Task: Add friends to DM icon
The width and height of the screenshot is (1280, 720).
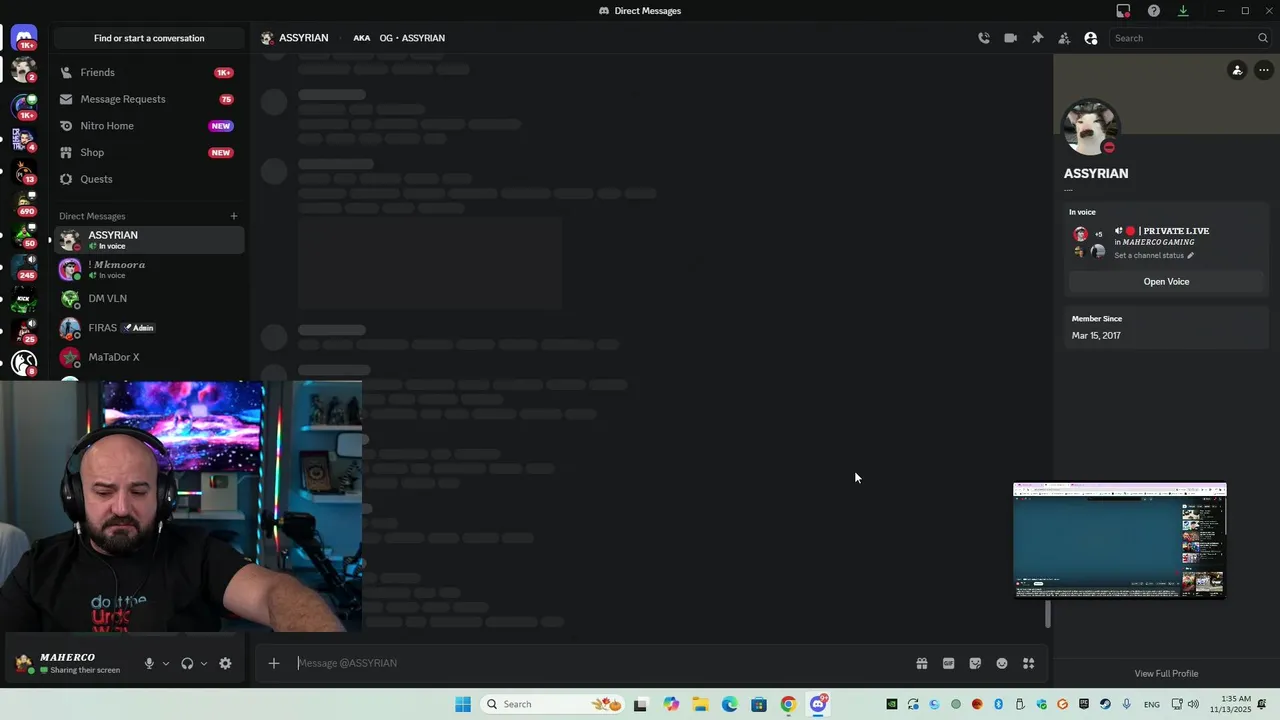Action: (1064, 38)
